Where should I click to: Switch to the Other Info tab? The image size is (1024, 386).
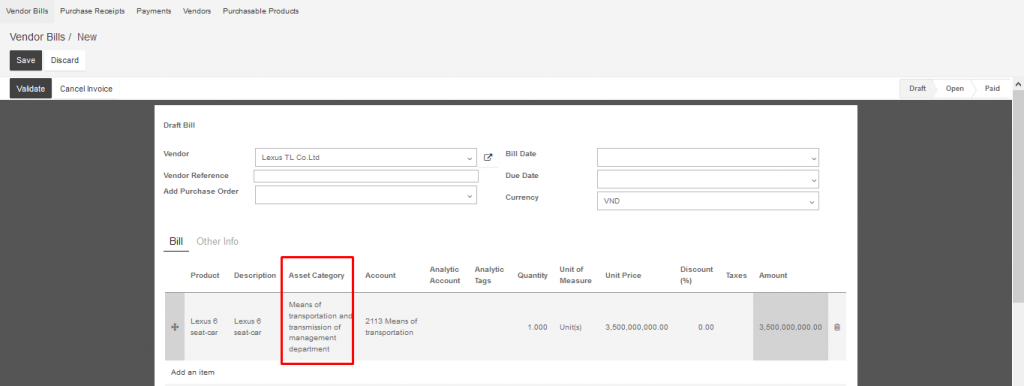pyautogui.click(x=217, y=242)
